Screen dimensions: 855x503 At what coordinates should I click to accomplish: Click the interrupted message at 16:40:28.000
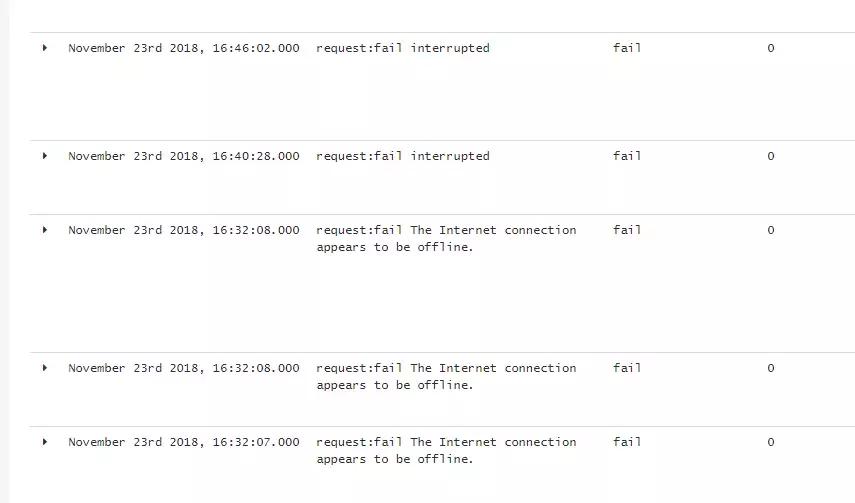tap(403, 156)
